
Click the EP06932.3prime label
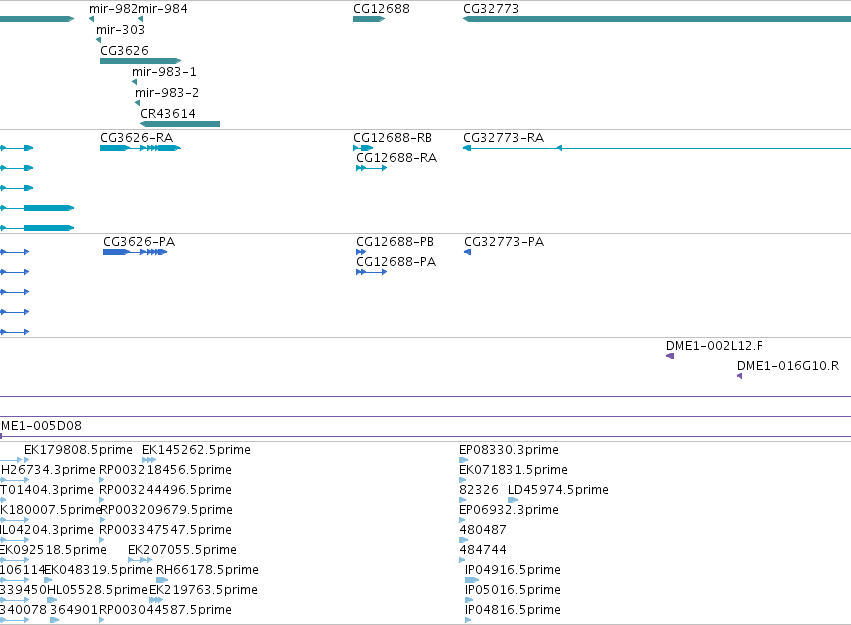pos(509,510)
